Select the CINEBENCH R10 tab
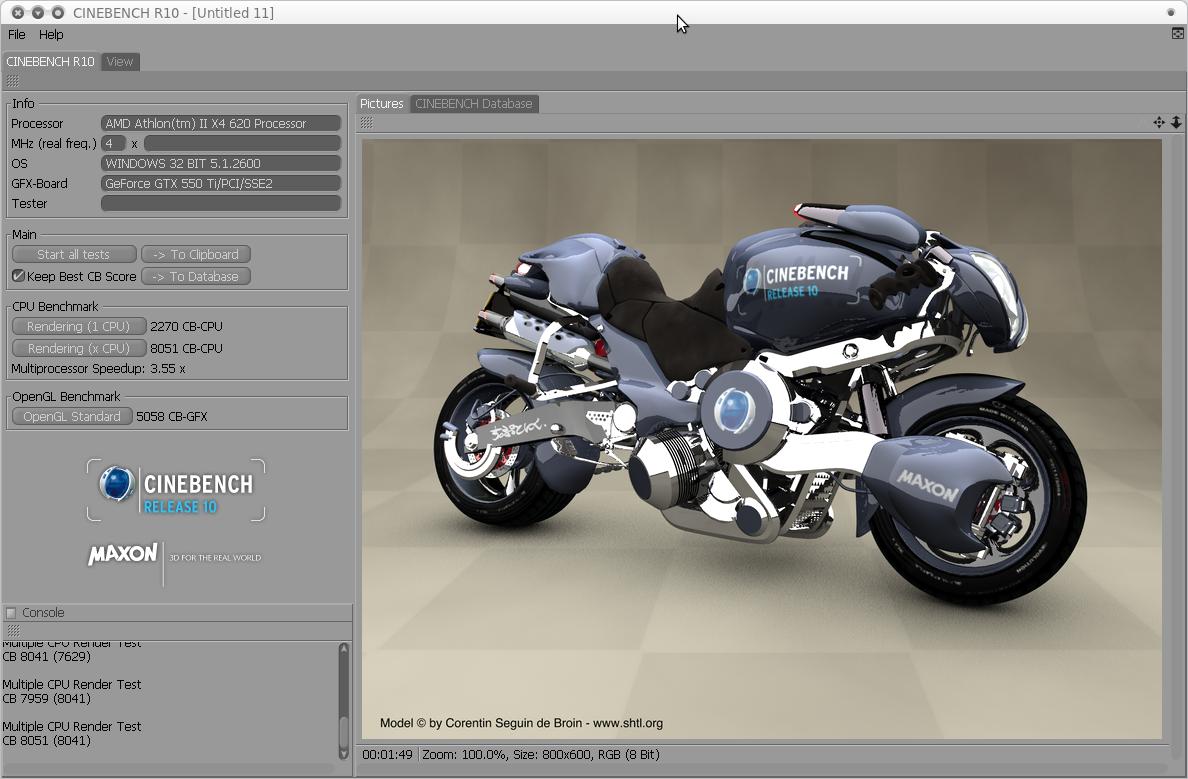1188x779 pixels. coord(51,61)
